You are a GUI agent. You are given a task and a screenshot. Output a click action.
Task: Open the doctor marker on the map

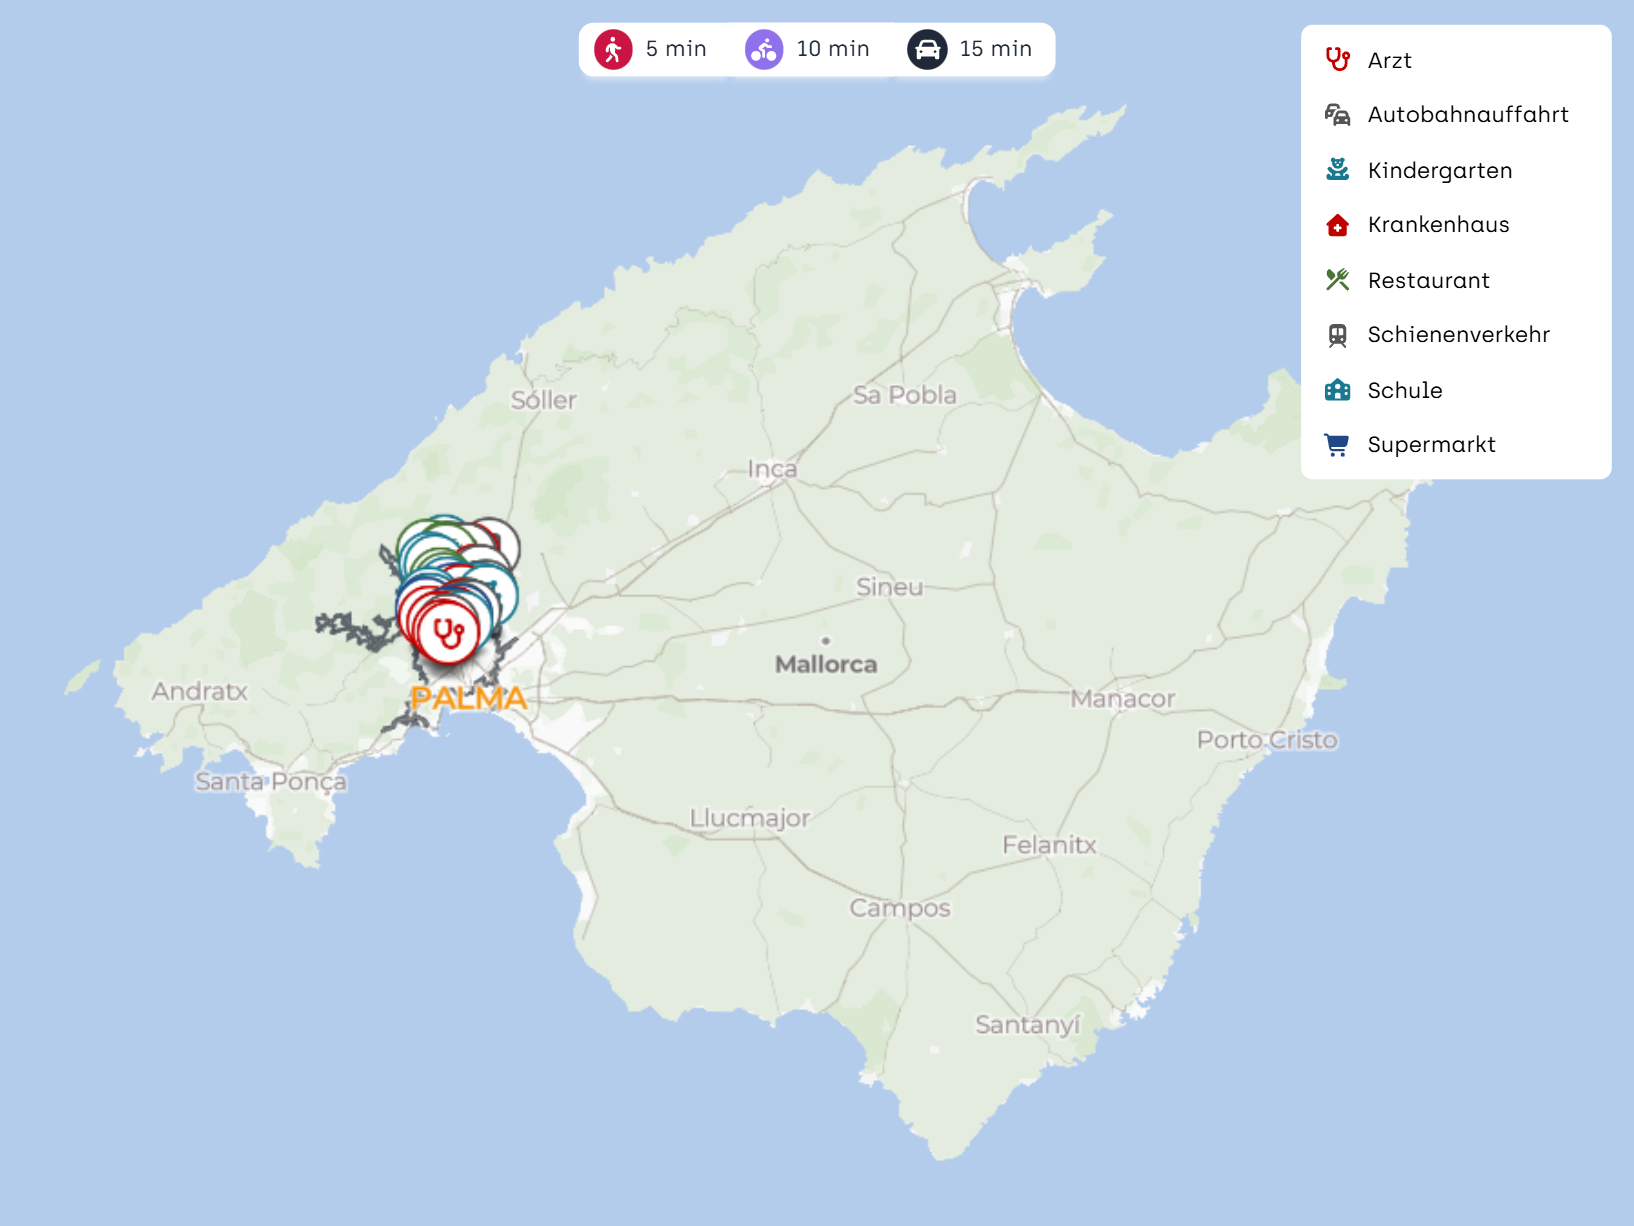(x=448, y=633)
